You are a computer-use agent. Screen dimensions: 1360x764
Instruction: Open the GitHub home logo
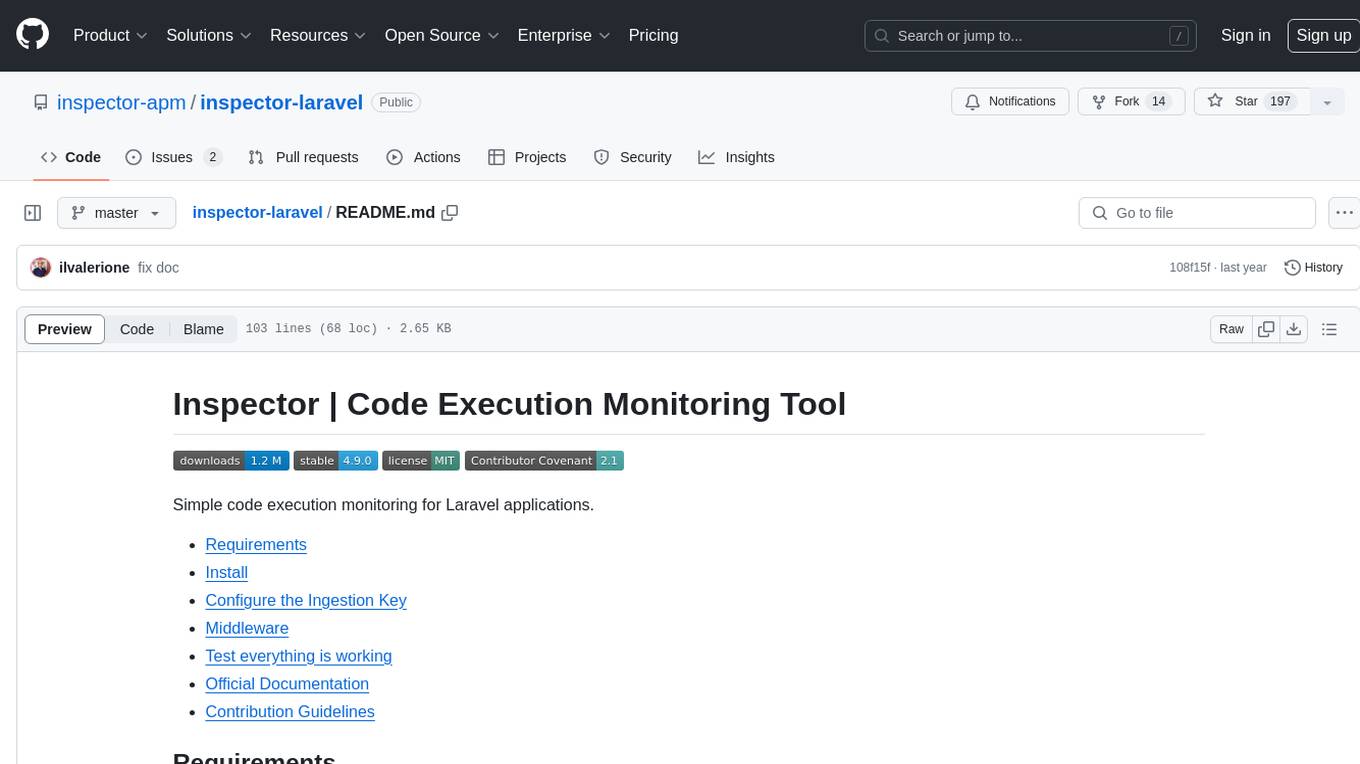(32, 35)
